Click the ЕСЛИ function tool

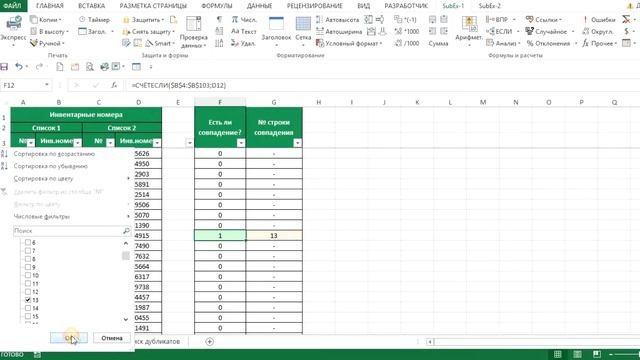(502, 31)
